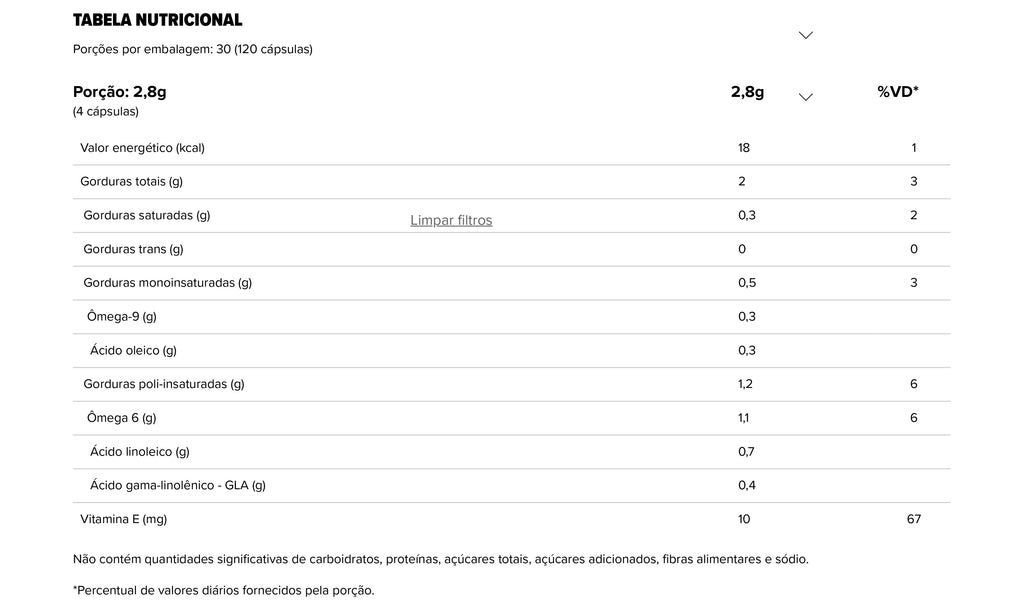Click the Limpar filtros link

[x=451, y=221]
